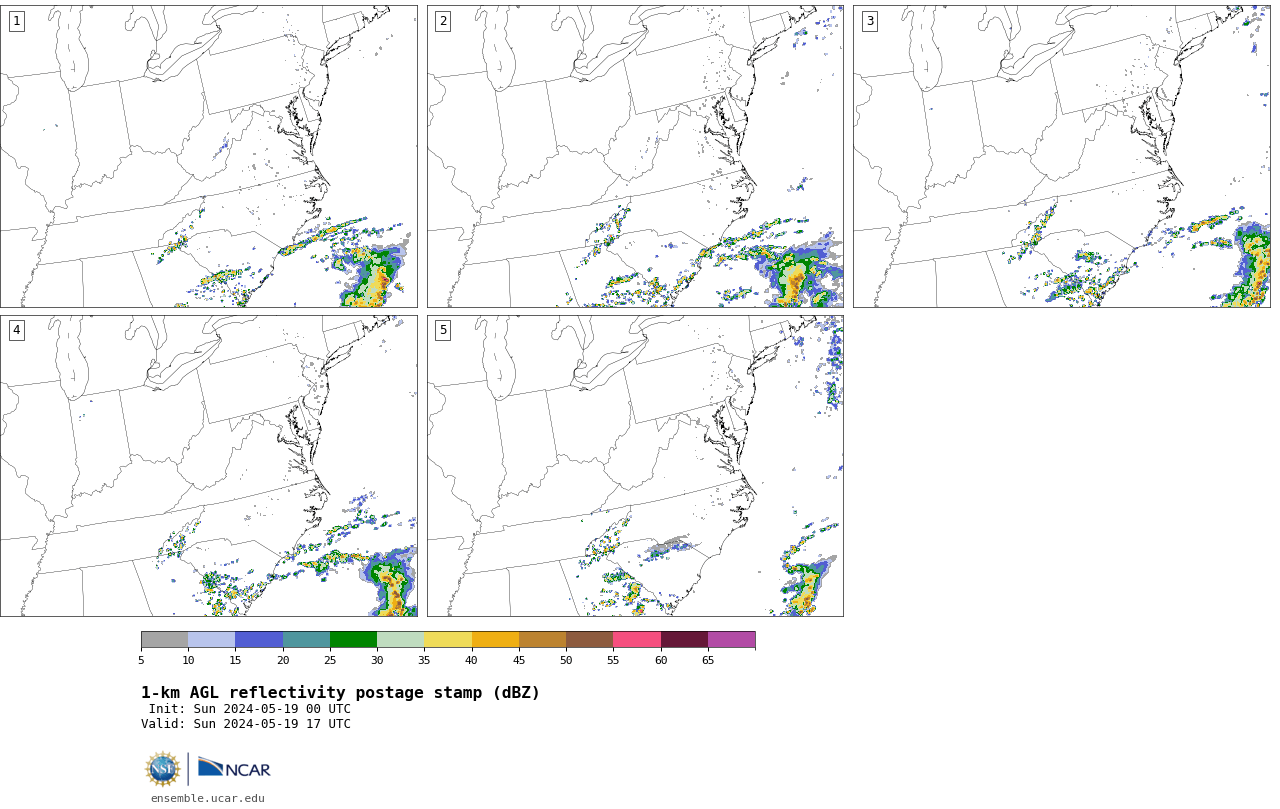Click the teal 20-25 dBZ swatch
Screen dimensions: 1280x809
coord(306,640)
